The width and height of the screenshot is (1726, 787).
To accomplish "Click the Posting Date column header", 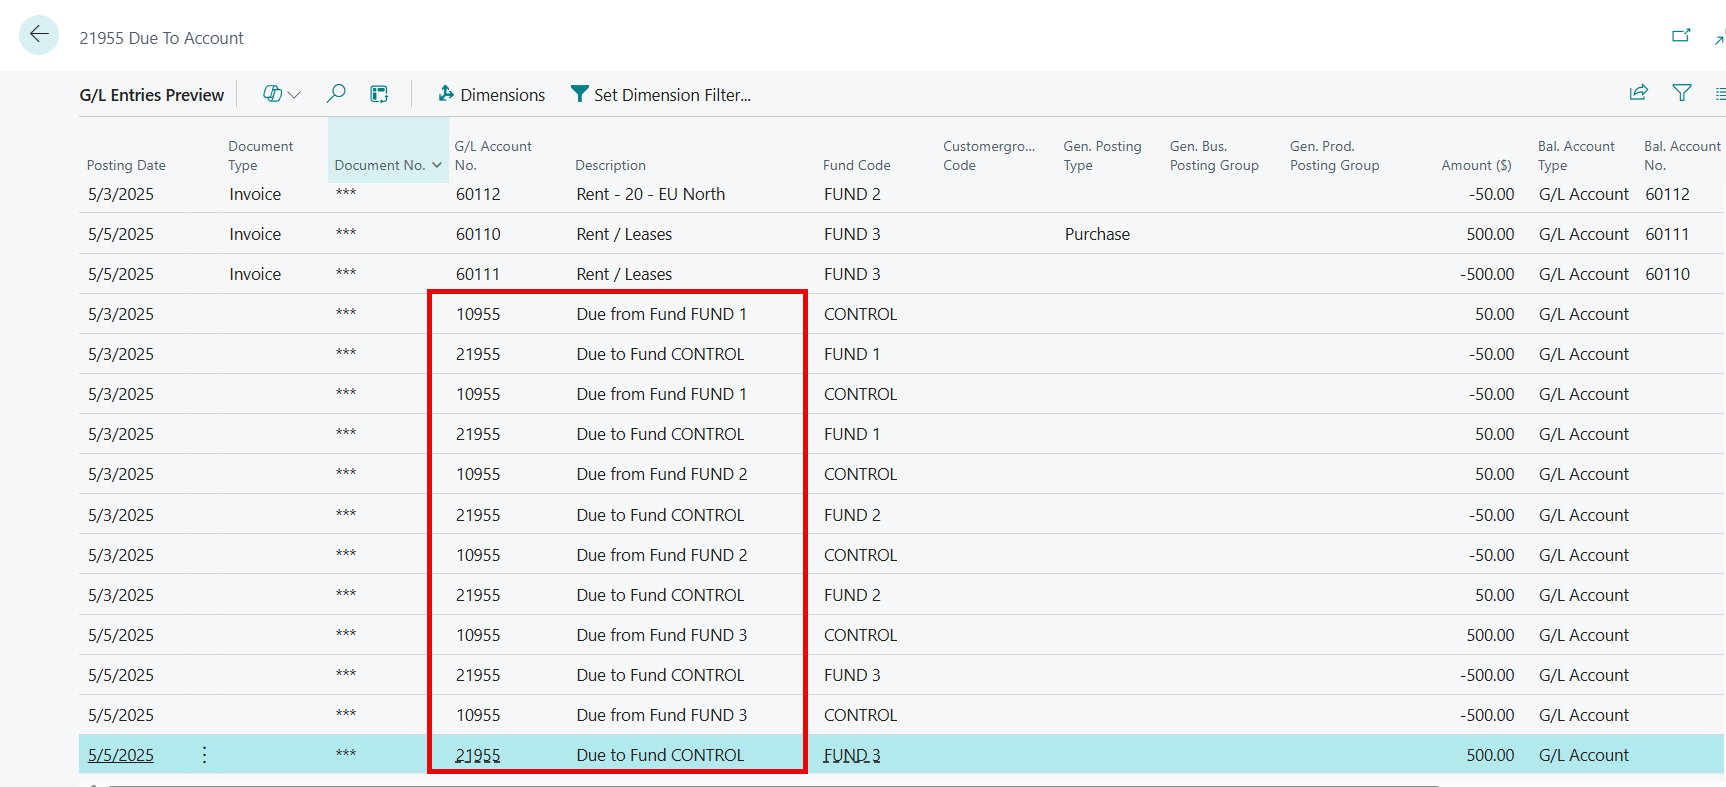I will pyautogui.click(x=126, y=165).
